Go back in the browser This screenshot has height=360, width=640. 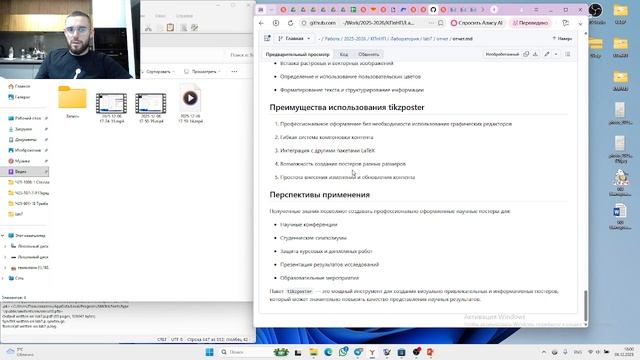tap(261, 23)
